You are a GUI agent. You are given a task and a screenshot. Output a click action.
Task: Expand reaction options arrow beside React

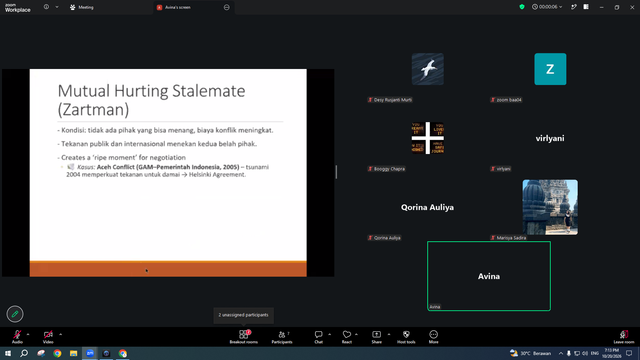pos(356,334)
